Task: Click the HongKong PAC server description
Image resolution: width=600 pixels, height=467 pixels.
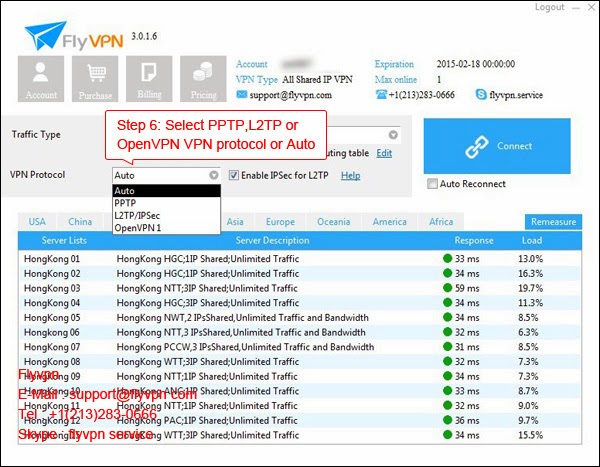Action: (207, 420)
